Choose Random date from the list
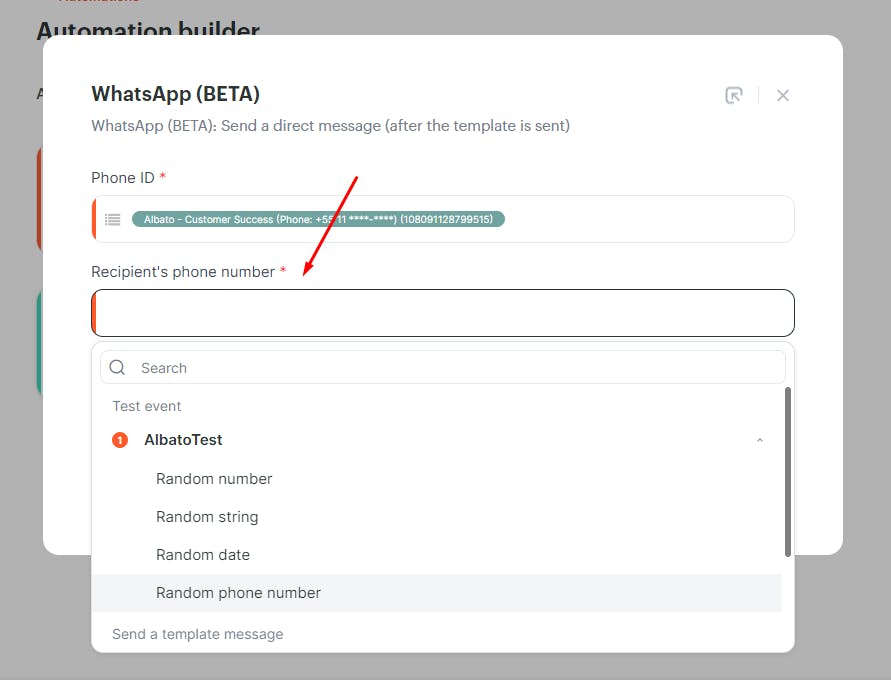 click(x=436, y=555)
